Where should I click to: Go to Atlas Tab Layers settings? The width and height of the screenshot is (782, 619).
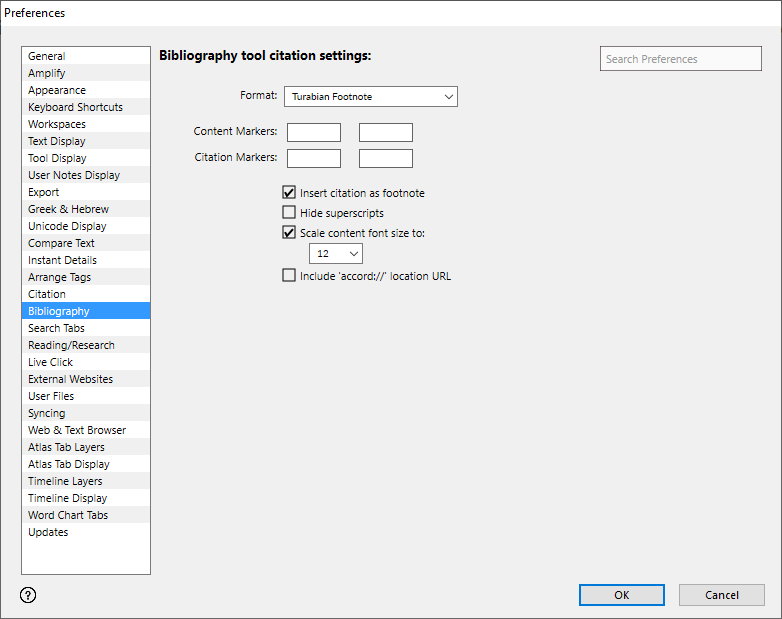(66, 447)
